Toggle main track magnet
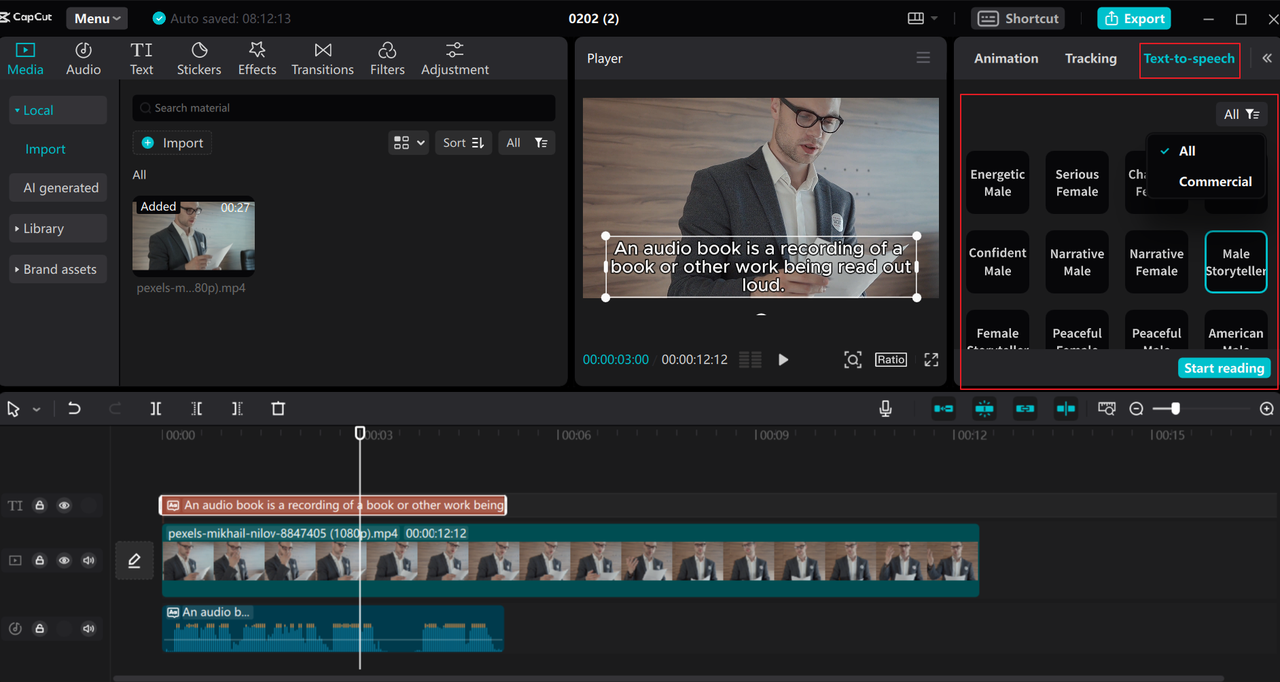 click(943, 408)
